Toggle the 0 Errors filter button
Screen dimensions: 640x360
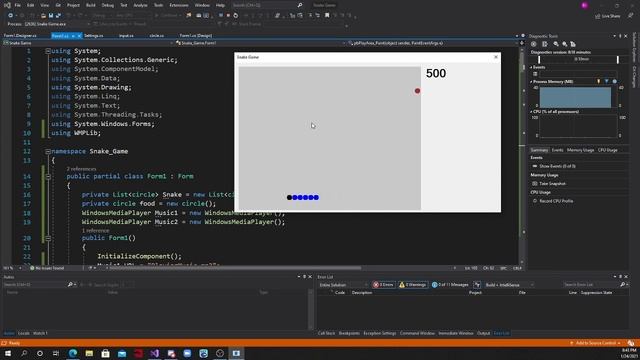click(x=383, y=284)
